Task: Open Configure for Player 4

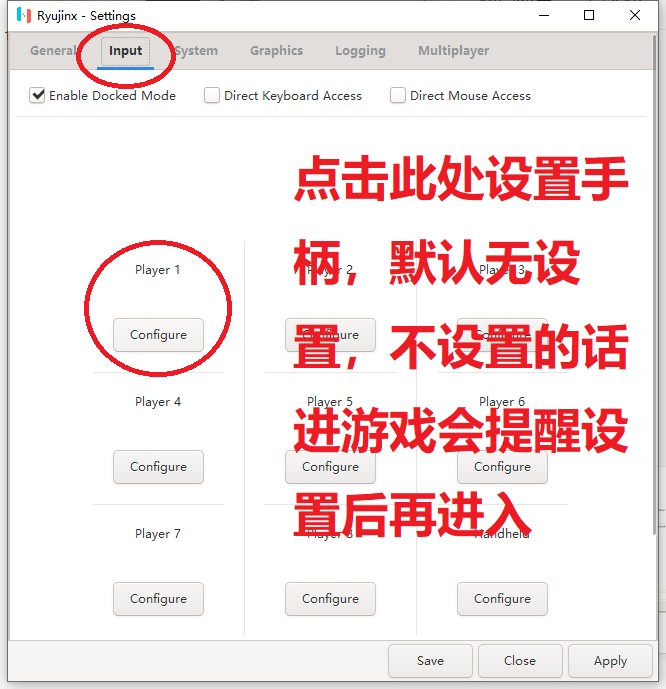Action: (x=158, y=467)
